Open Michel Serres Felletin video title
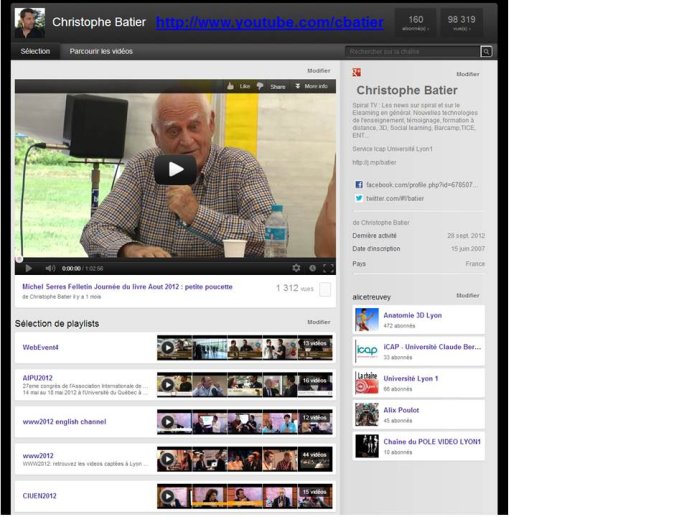This screenshot has width=689, height=517. [127, 287]
